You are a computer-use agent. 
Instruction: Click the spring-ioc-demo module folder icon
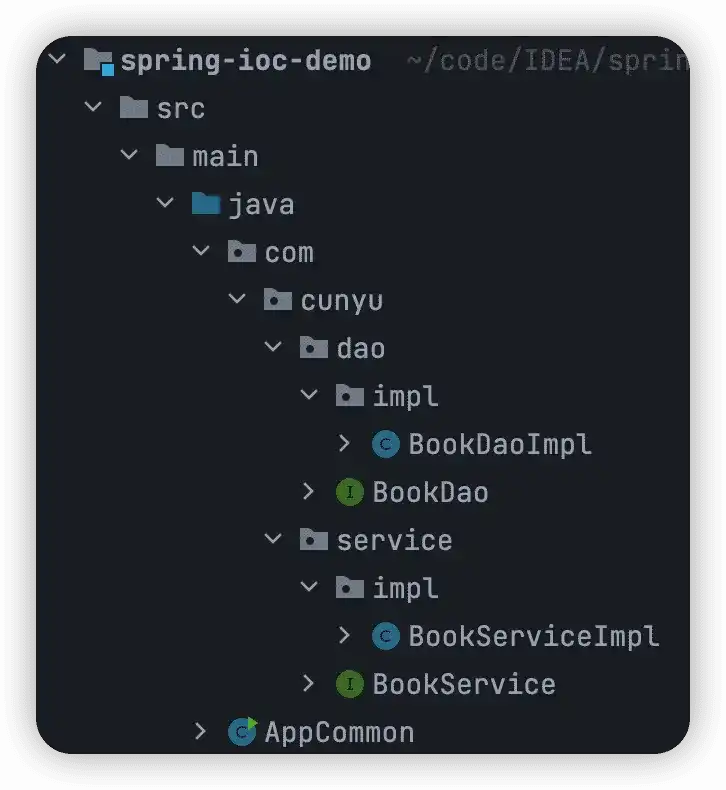[x=98, y=61]
